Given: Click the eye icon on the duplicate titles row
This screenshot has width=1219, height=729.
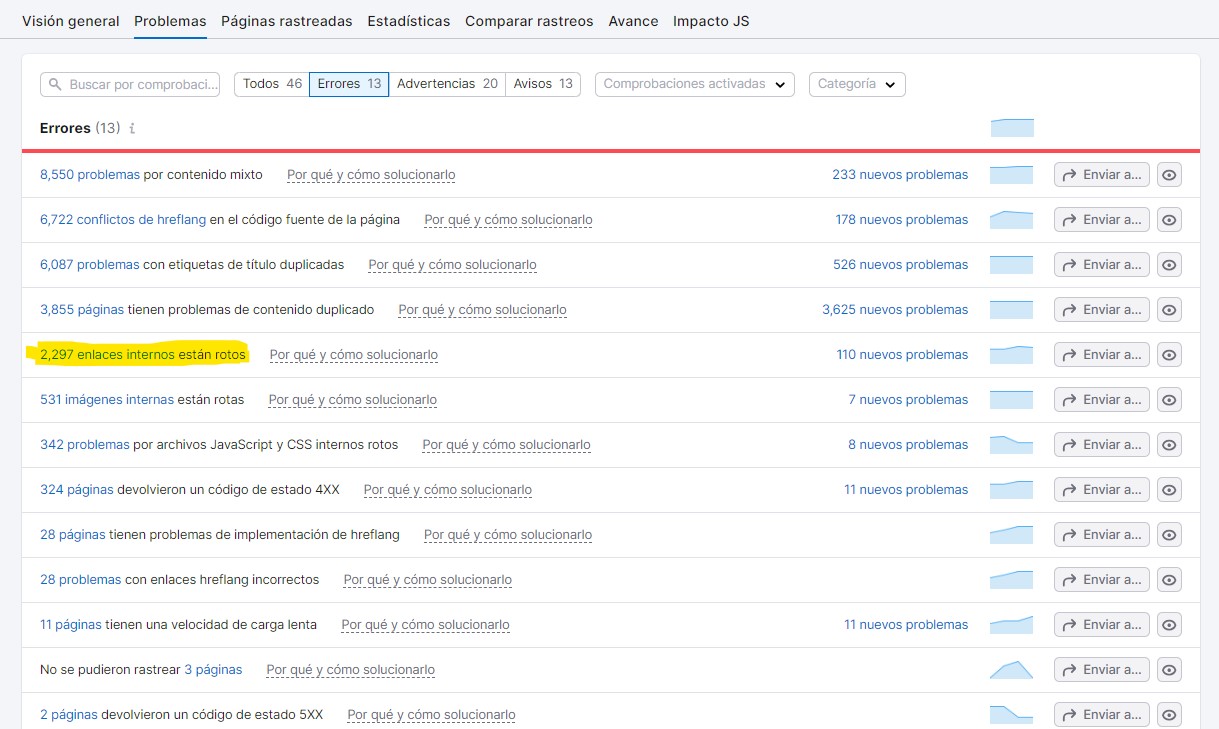Looking at the screenshot, I should (x=1169, y=264).
